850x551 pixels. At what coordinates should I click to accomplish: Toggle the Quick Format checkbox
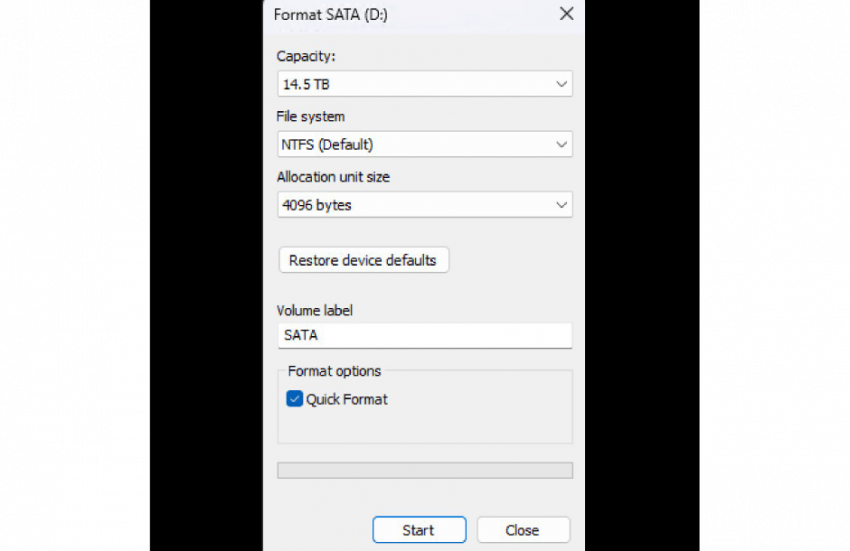click(295, 399)
